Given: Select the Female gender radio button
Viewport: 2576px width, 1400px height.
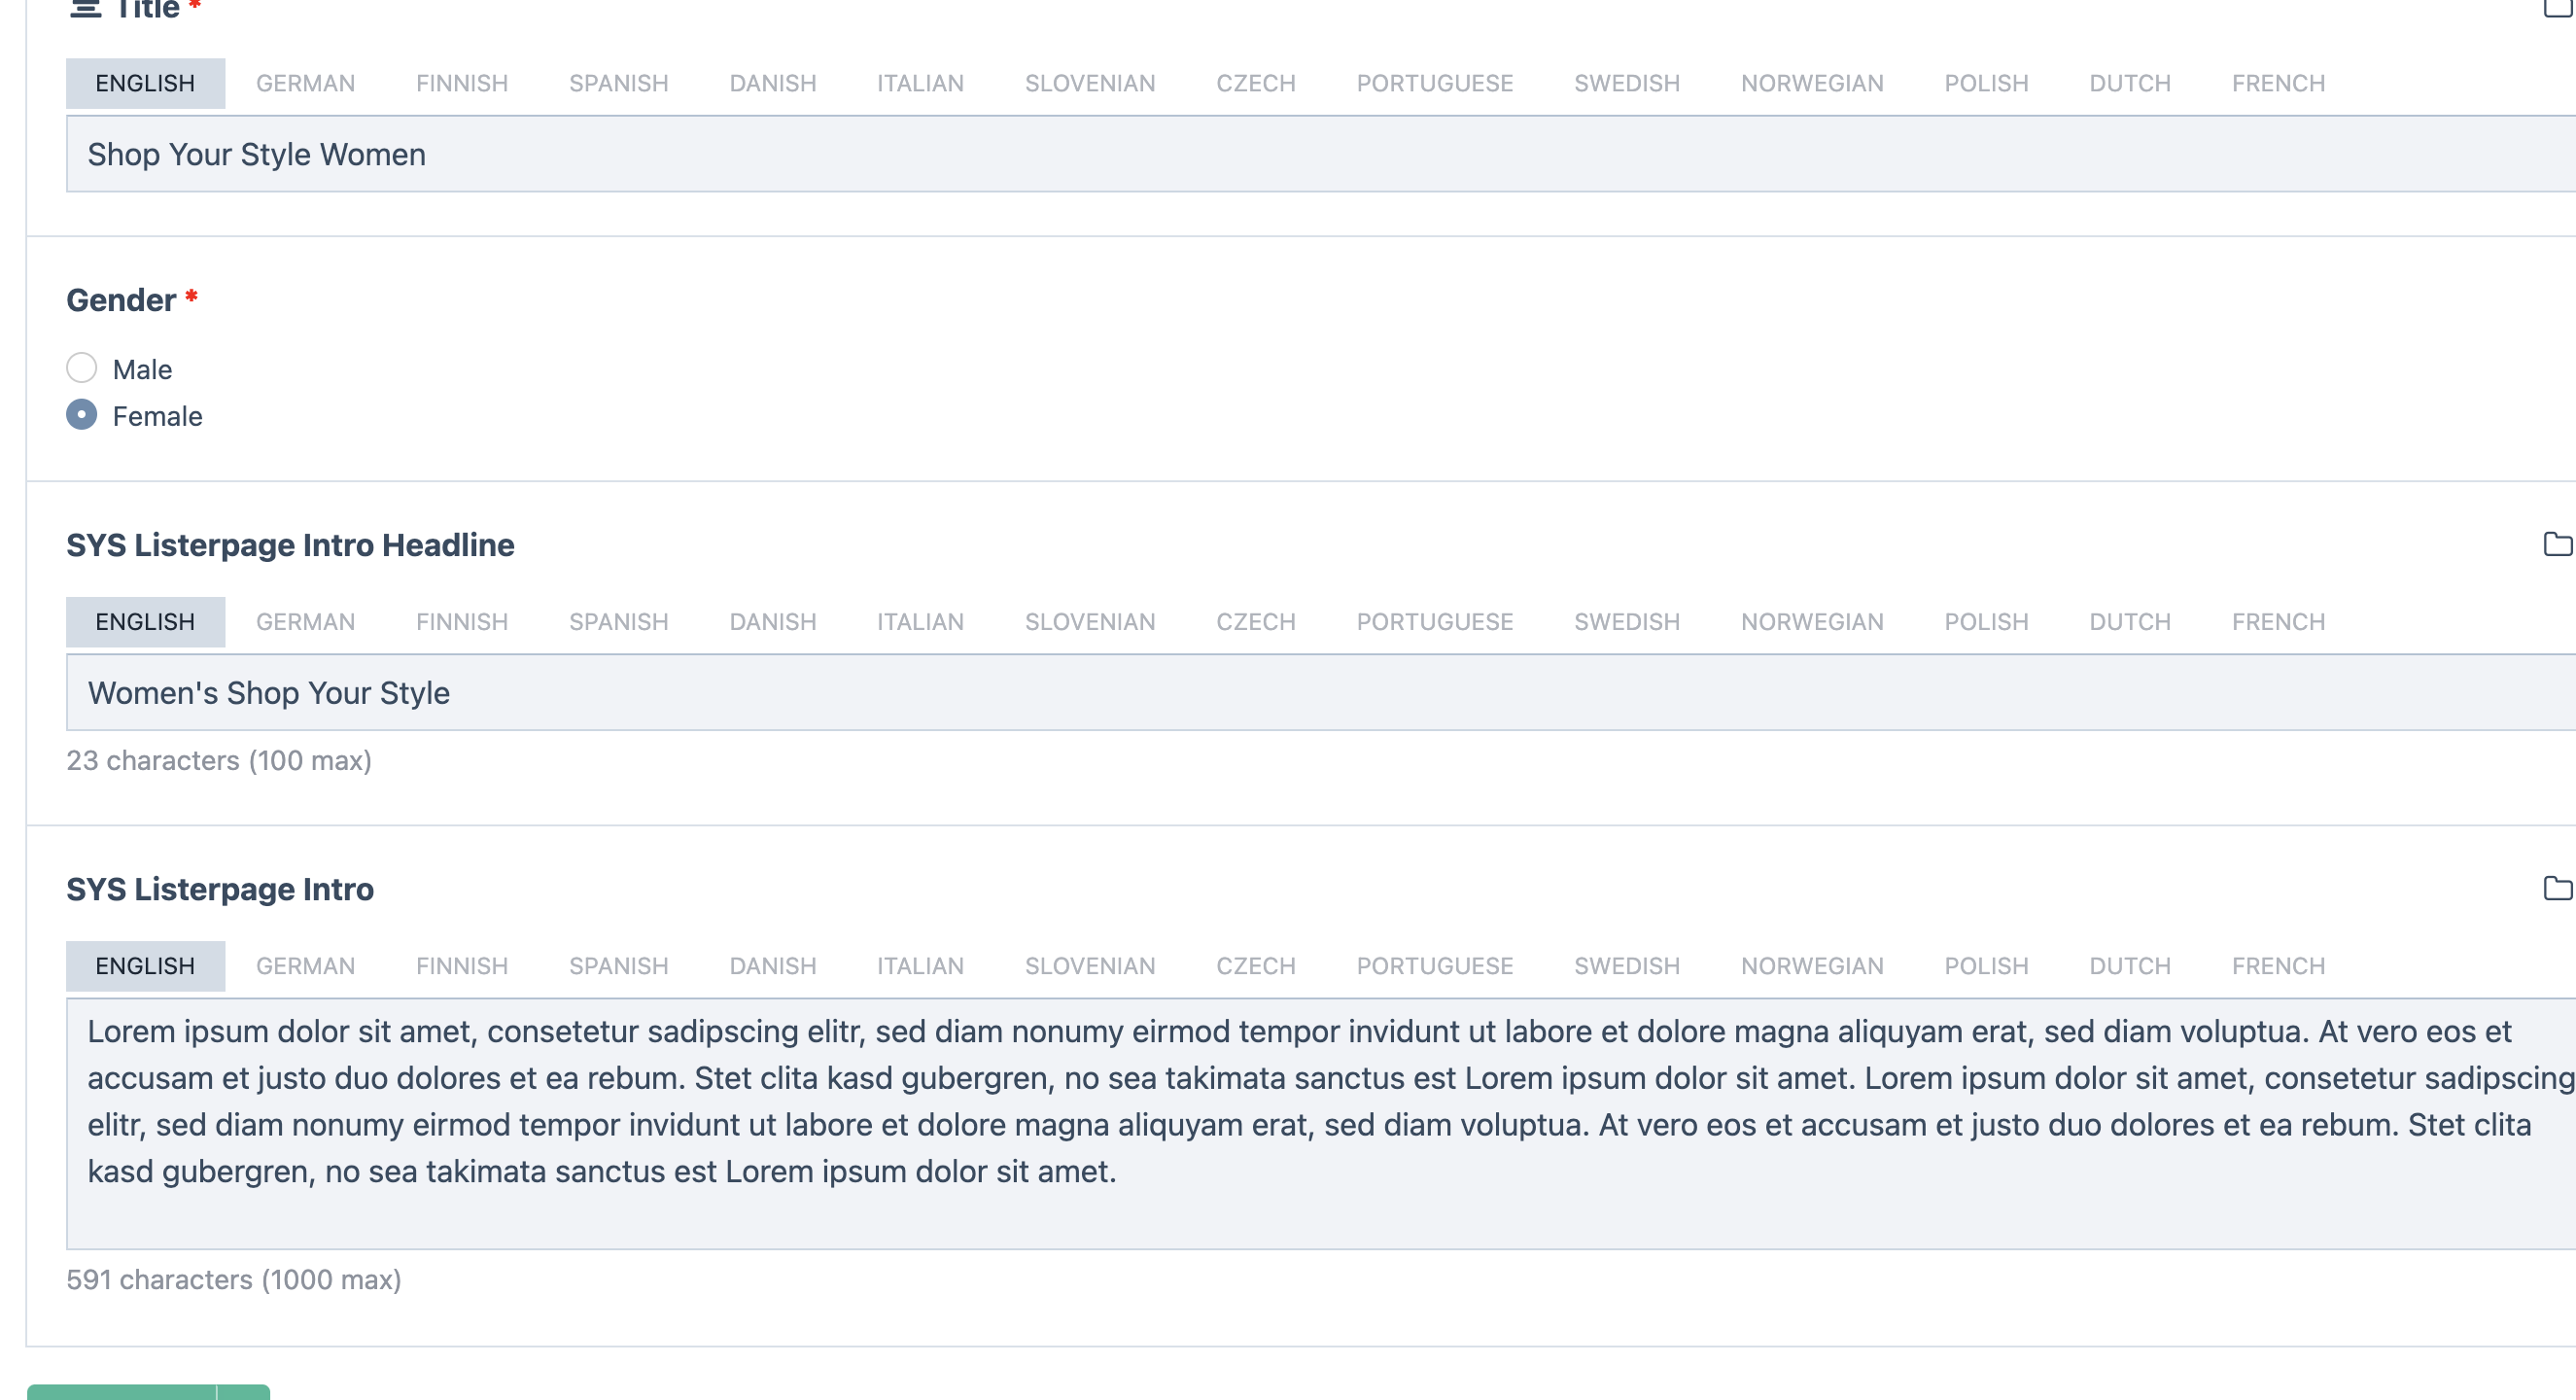Looking at the screenshot, I should tap(82, 414).
